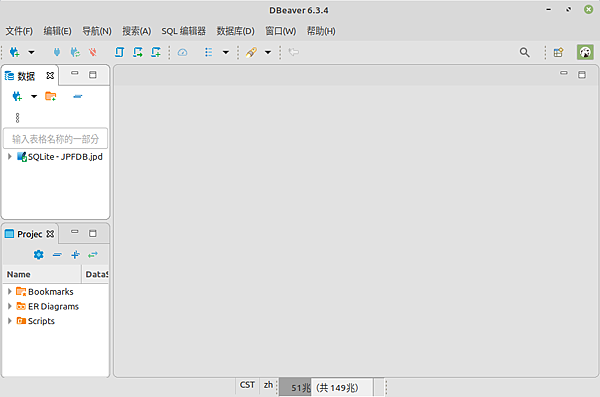Click the blue gear icon in Projects panel
The width and height of the screenshot is (600, 397).
click(39, 255)
